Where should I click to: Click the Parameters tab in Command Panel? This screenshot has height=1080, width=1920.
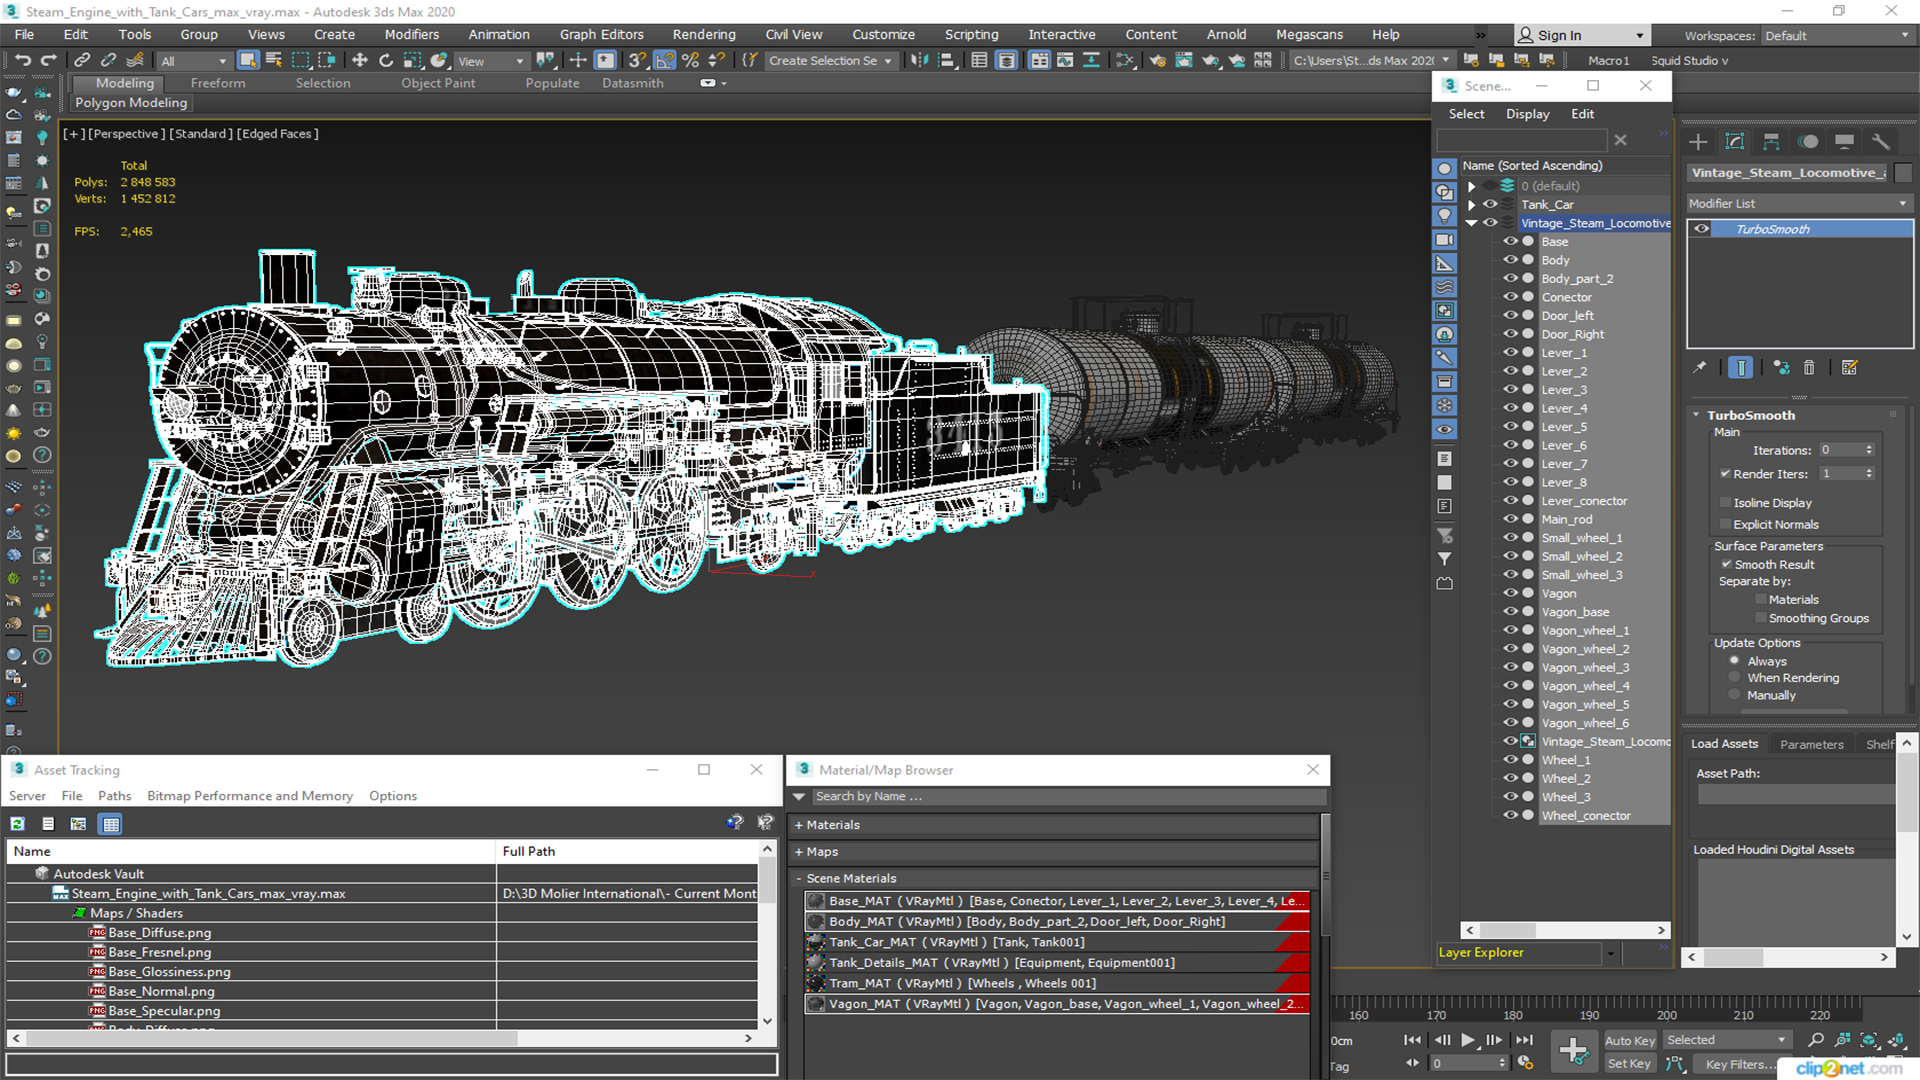tap(1813, 742)
